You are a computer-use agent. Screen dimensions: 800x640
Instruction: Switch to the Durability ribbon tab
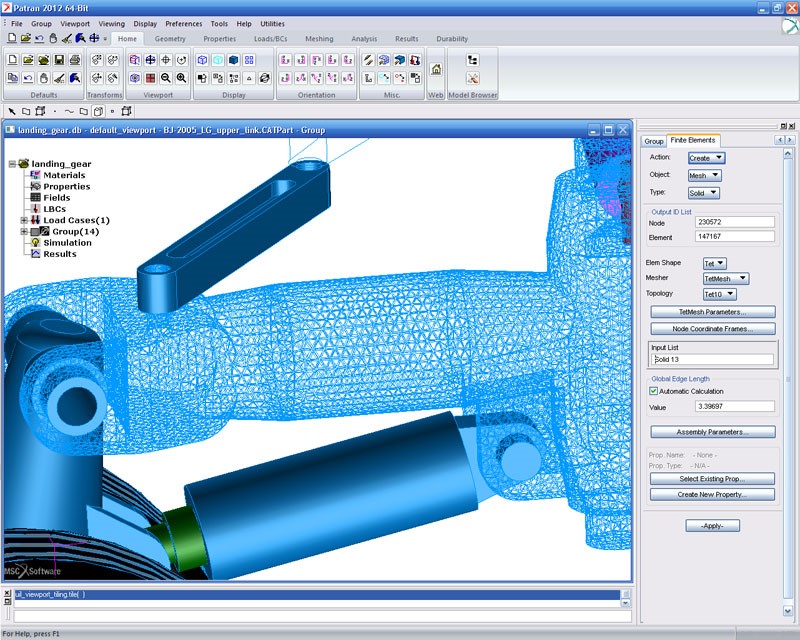[x=452, y=39]
